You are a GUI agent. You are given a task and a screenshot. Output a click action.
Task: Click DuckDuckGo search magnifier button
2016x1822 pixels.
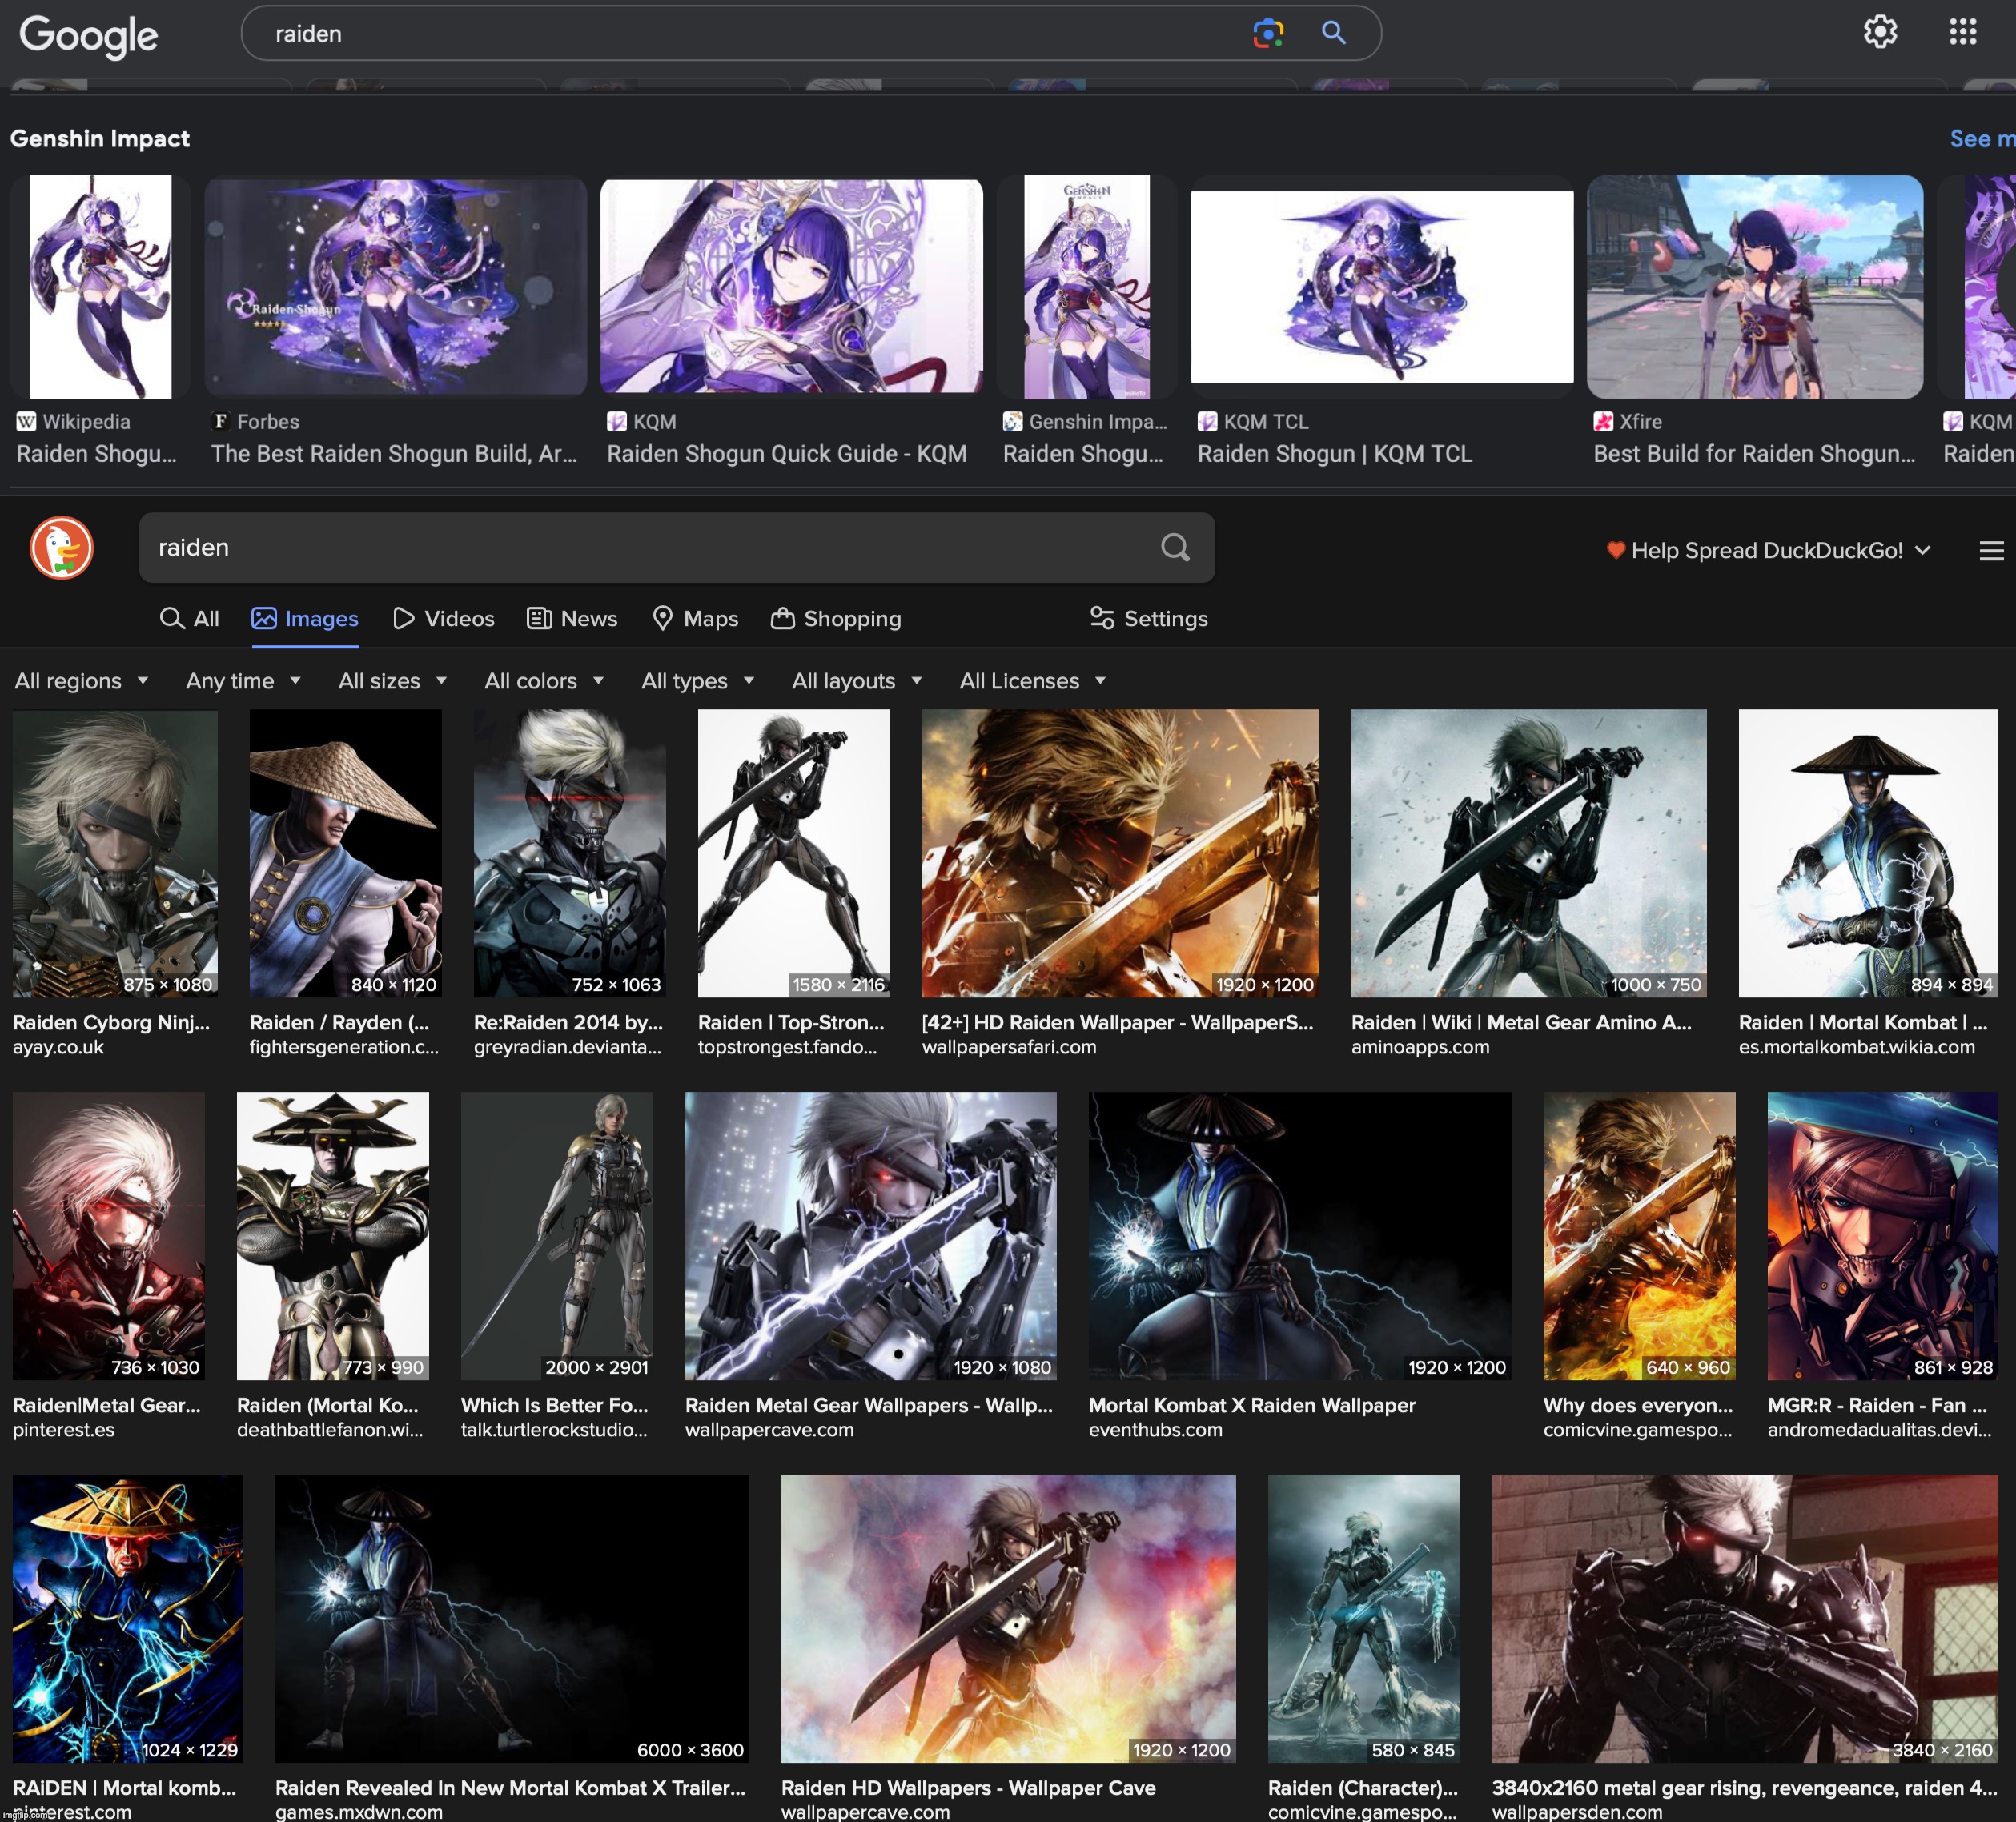coord(1175,547)
